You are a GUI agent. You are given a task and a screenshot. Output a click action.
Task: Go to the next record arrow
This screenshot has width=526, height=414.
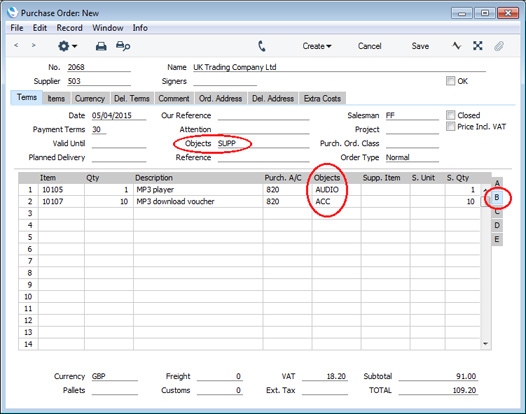(33, 45)
